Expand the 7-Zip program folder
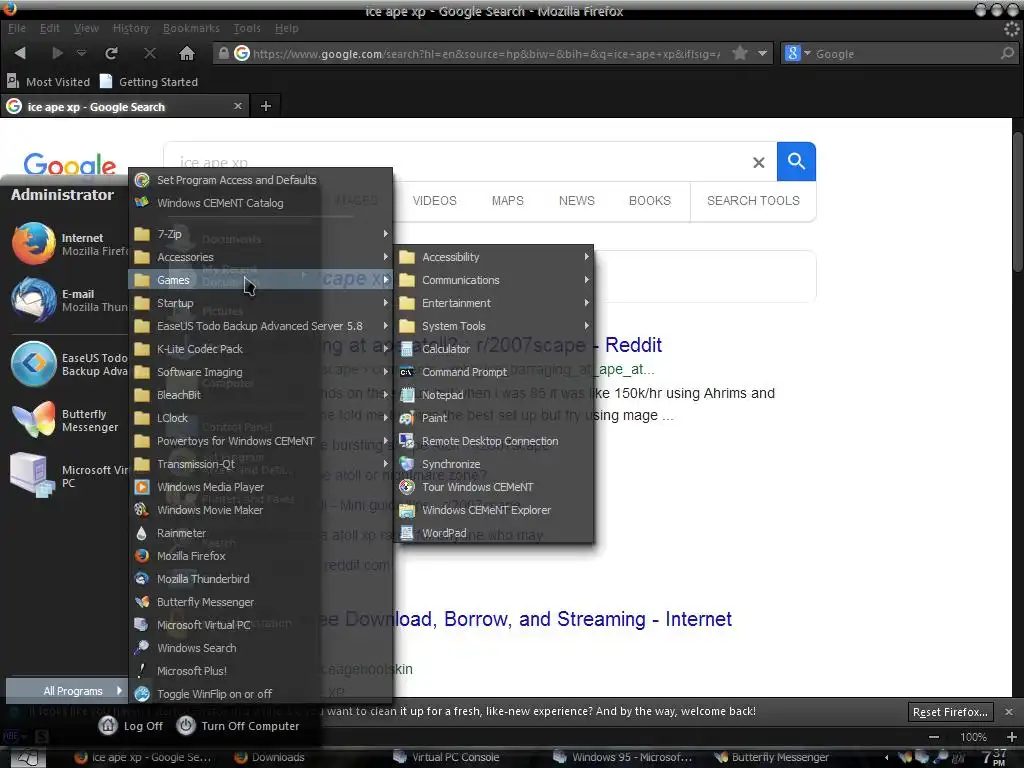Screen dimensions: 1024x768 (x=261, y=234)
